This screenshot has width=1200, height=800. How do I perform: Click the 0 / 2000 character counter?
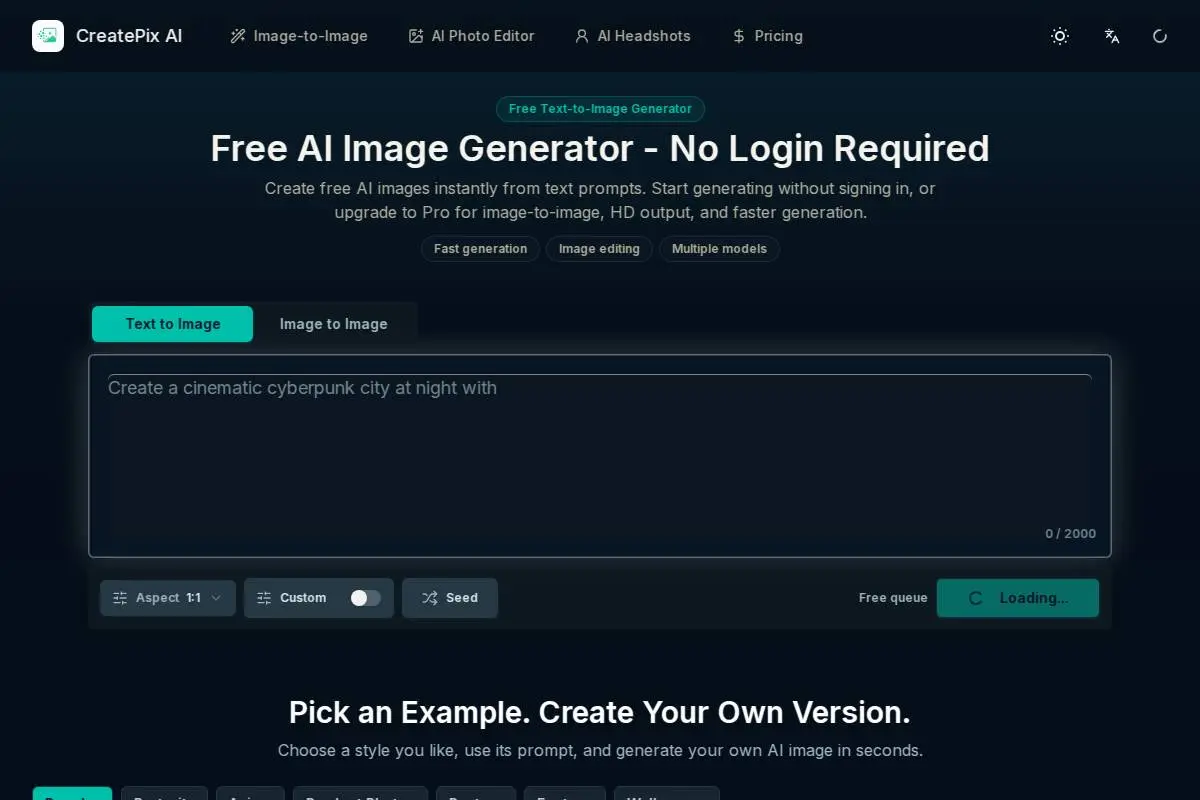tap(1070, 534)
